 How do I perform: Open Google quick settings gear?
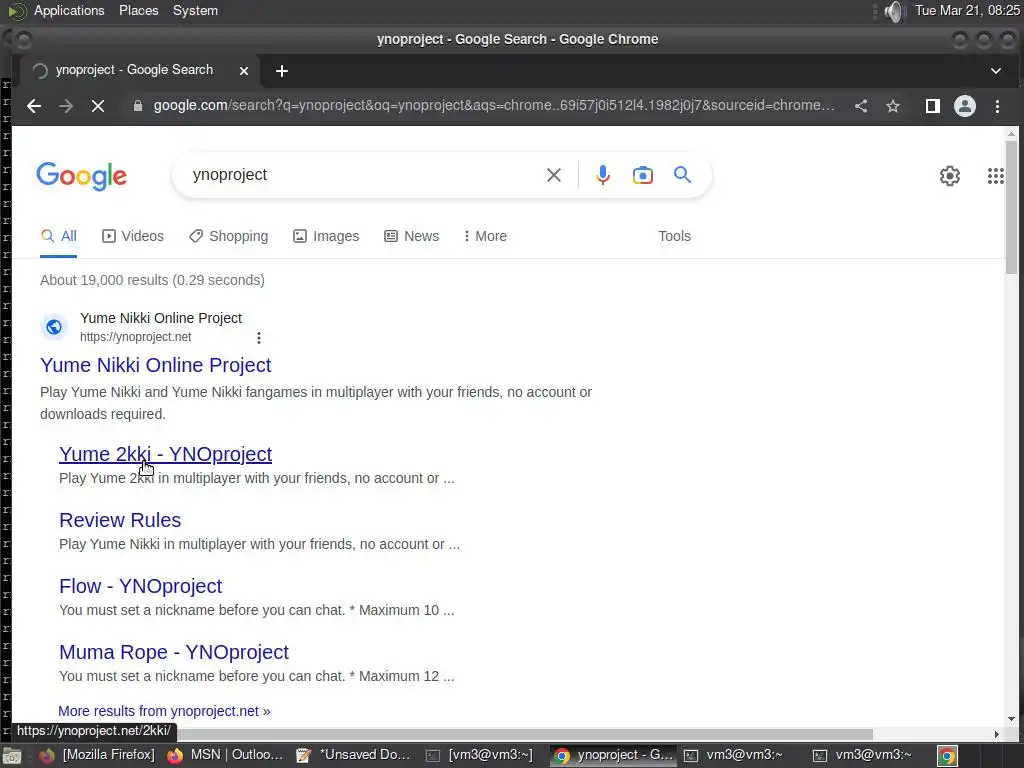(x=950, y=176)
